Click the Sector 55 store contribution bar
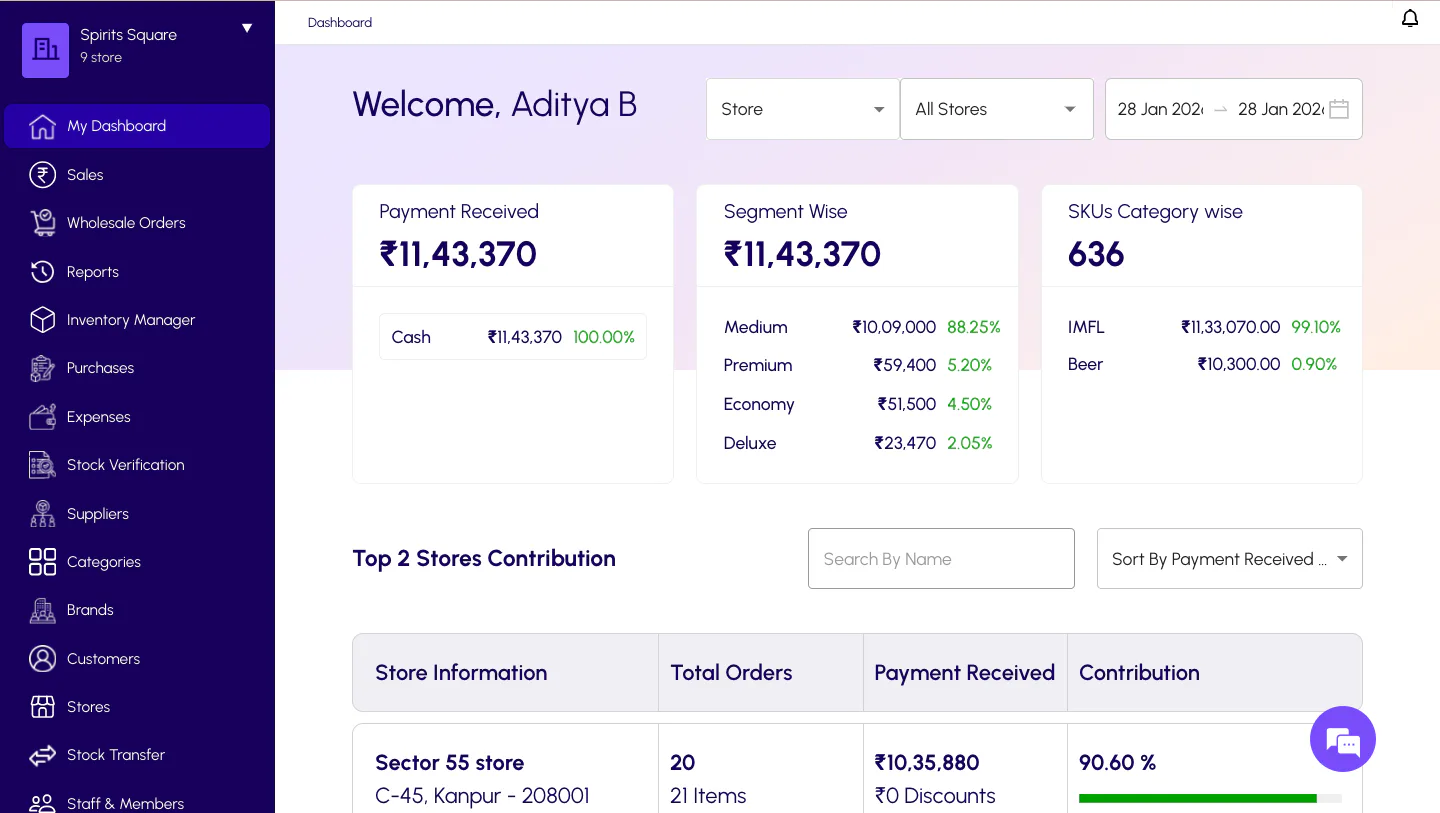 coord(1210,798)
